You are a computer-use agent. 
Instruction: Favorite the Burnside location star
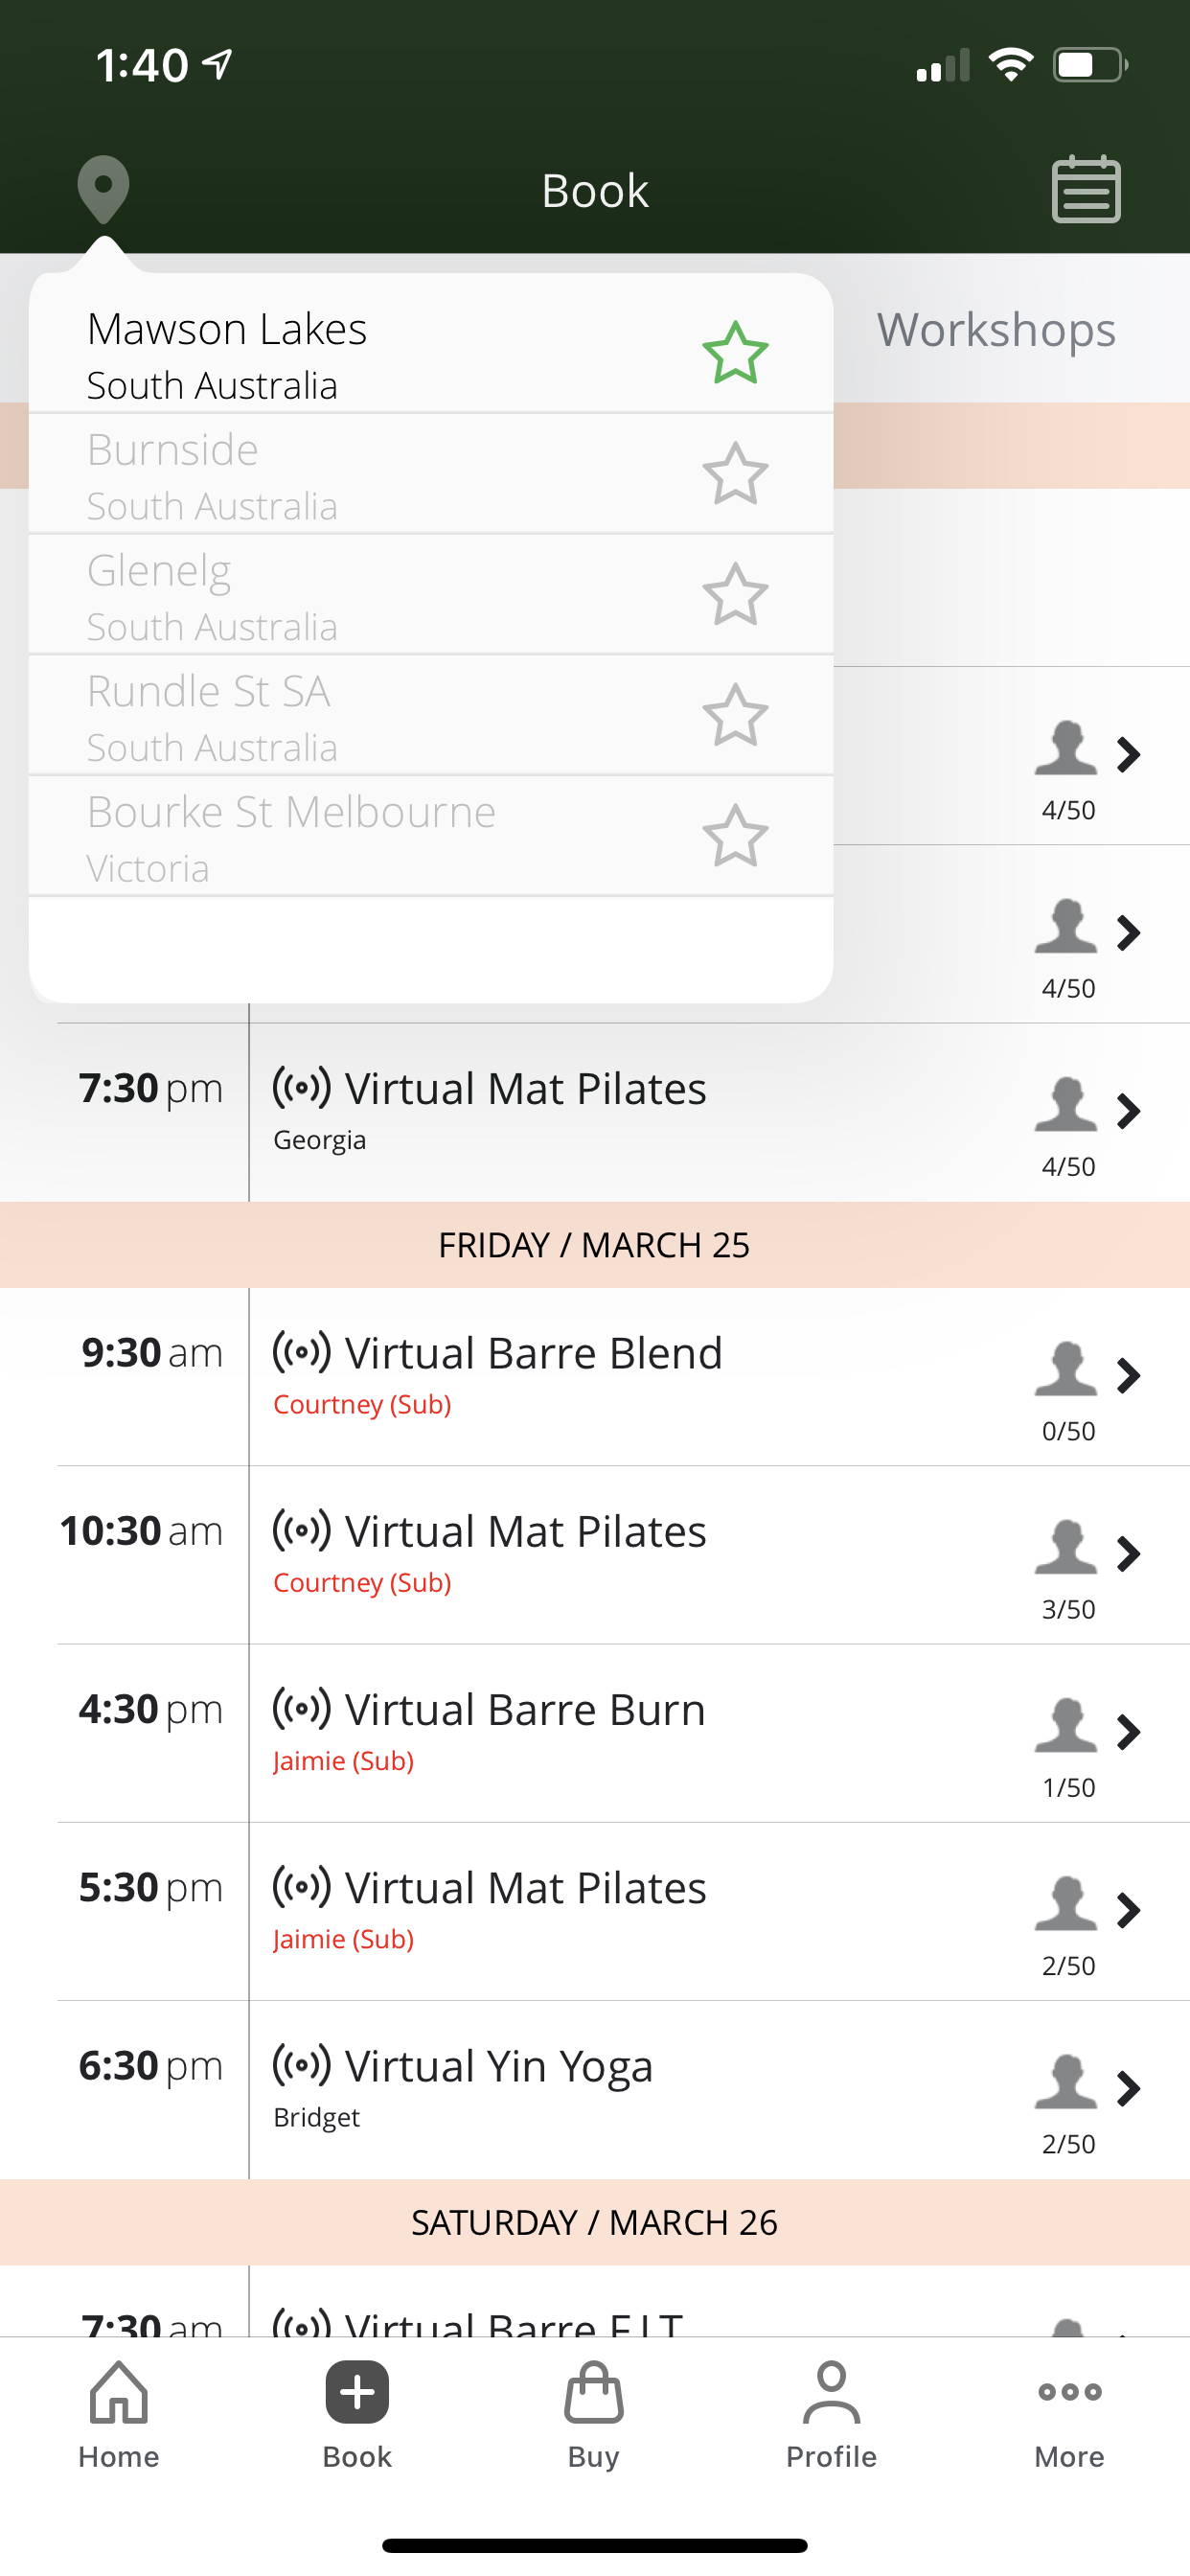click(x=735, y=474)
